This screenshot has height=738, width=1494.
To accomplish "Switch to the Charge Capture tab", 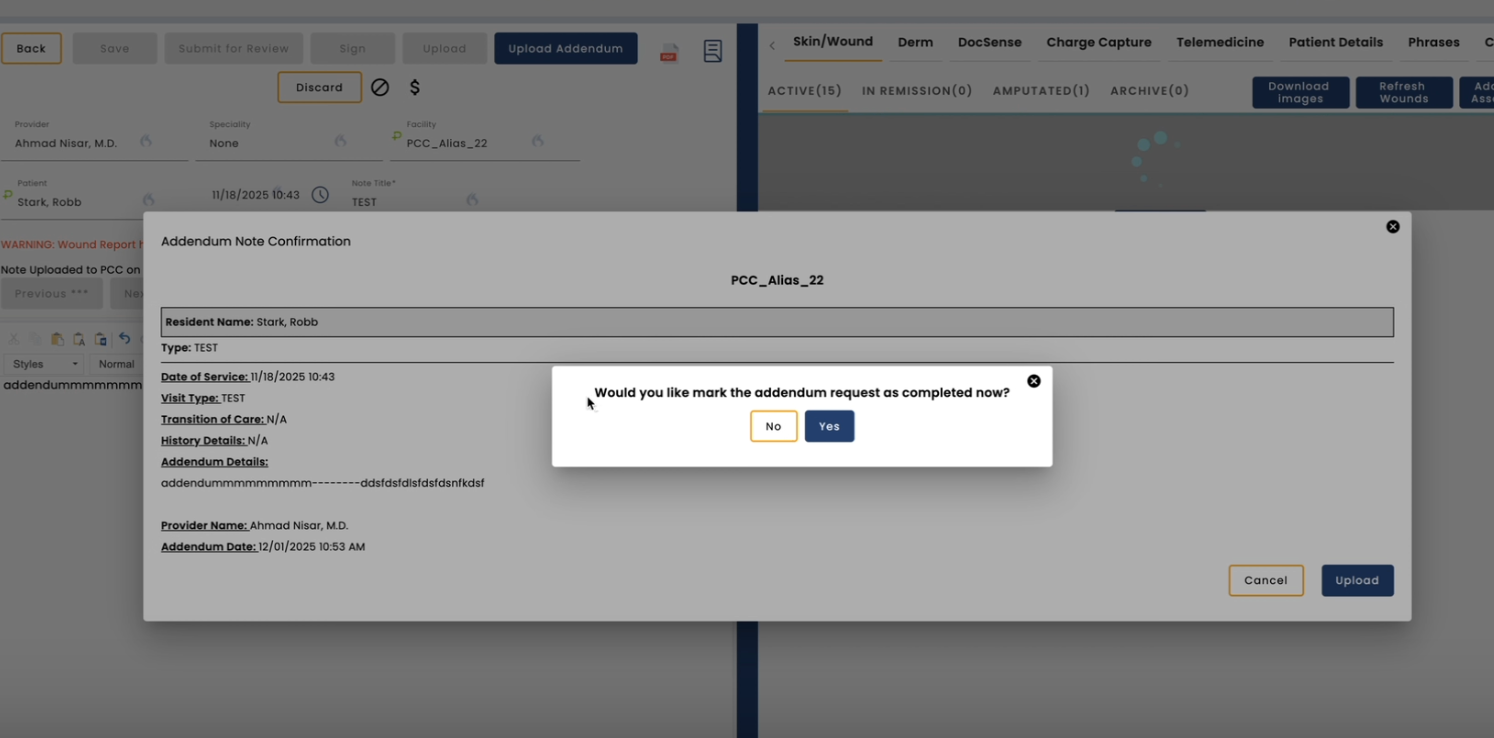I will [x=1099, y=42].
